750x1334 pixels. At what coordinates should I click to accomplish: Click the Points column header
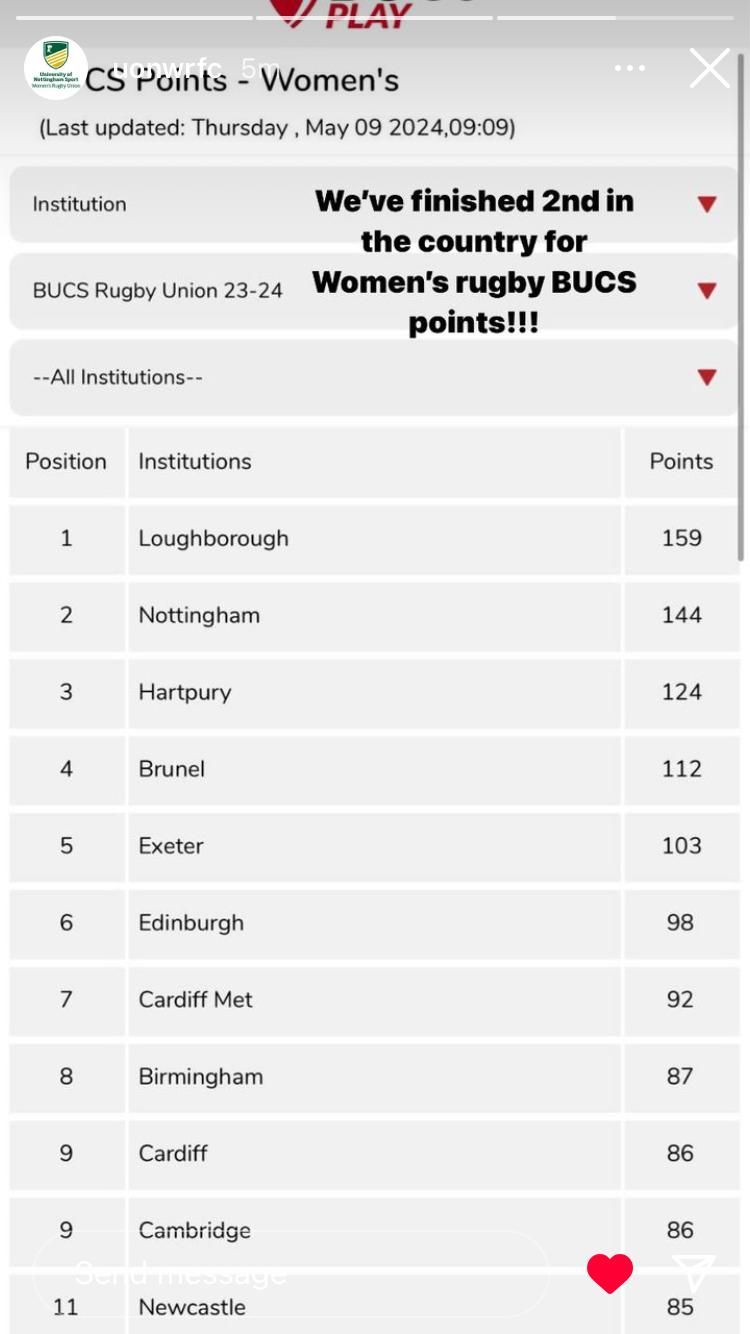point(681,461)
